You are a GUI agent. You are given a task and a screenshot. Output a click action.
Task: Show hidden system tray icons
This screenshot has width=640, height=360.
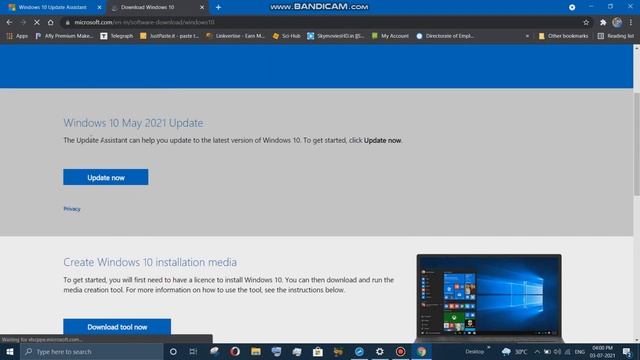click(x=537, y=352)
